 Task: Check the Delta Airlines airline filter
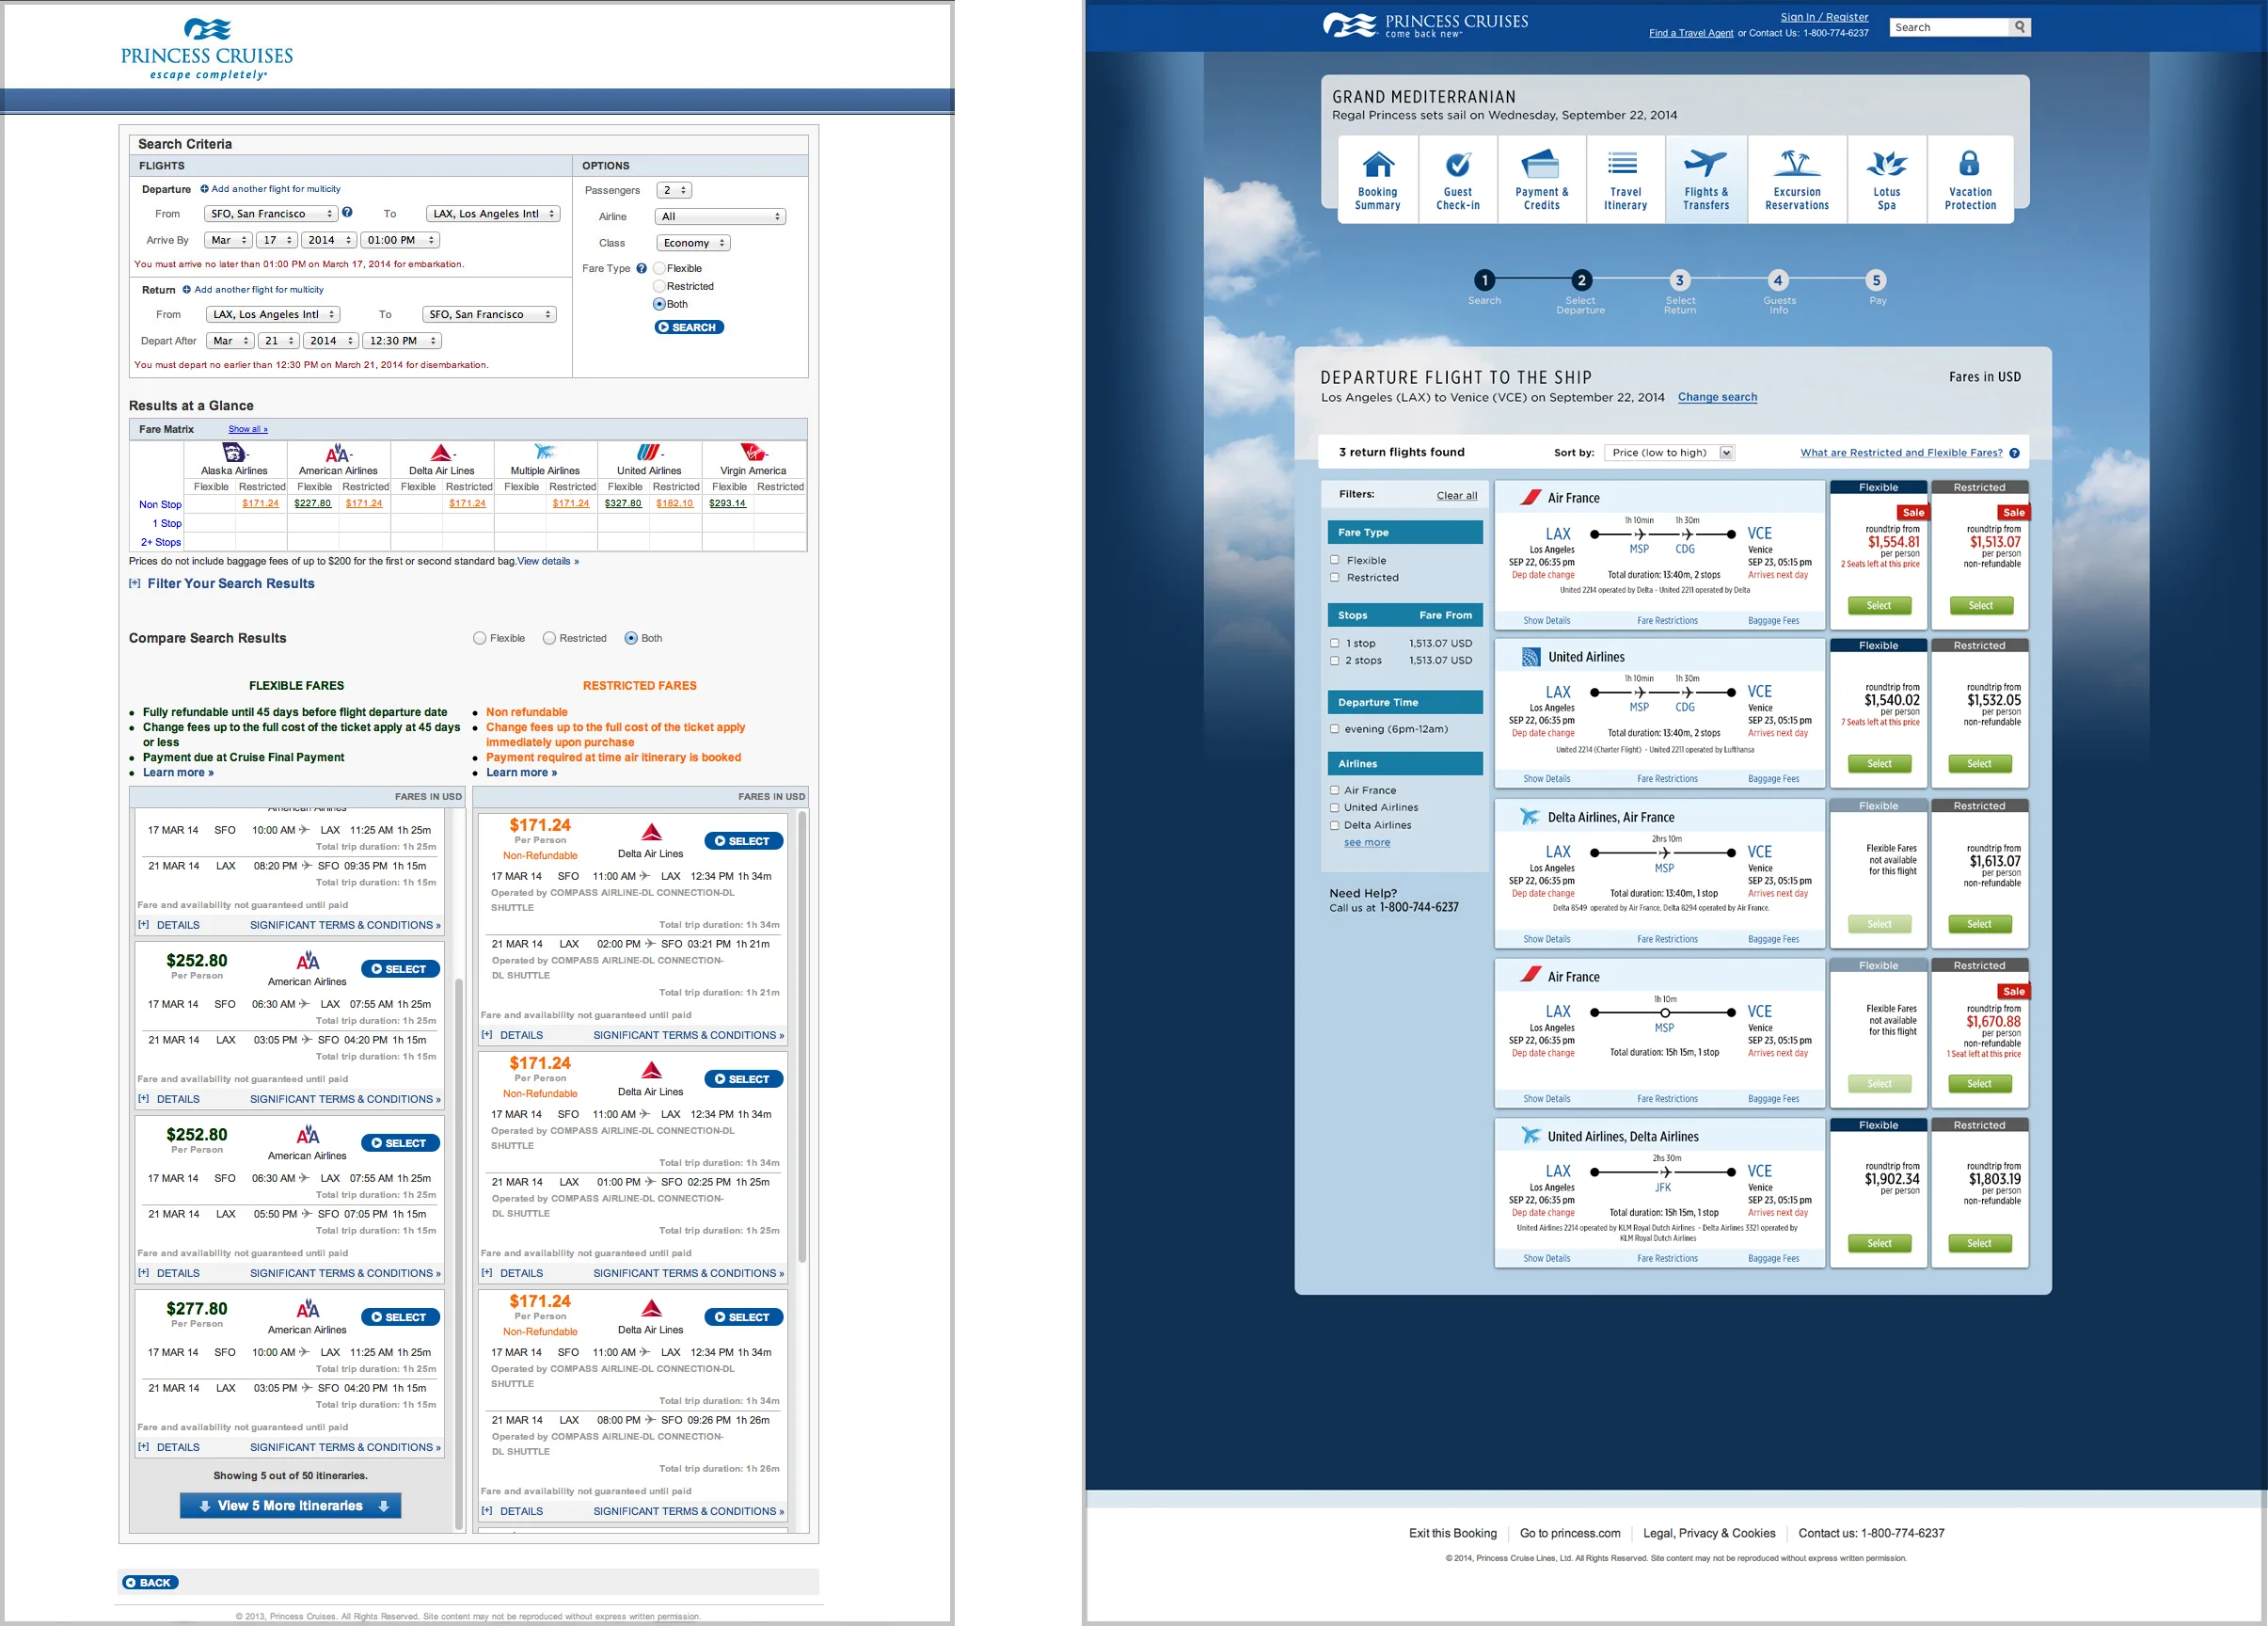click(x=1334, y=825)
